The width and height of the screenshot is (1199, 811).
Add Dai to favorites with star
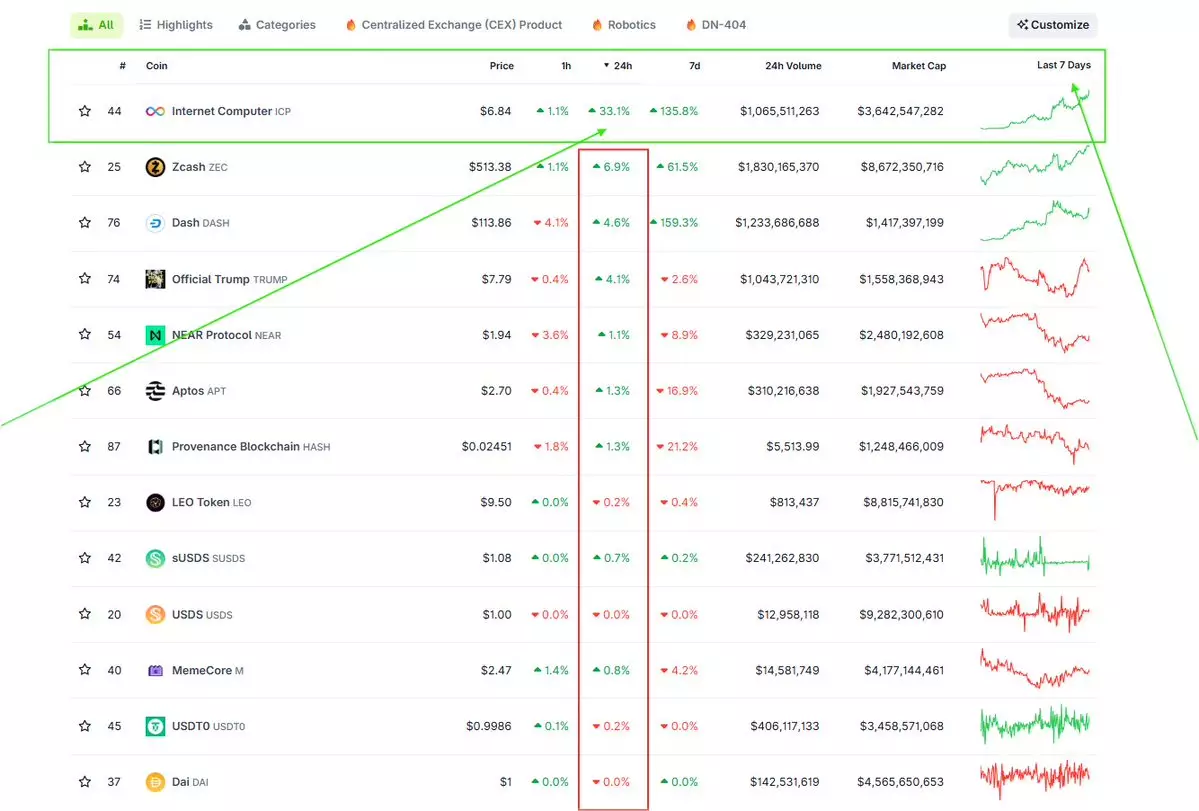tap(85, 782)
